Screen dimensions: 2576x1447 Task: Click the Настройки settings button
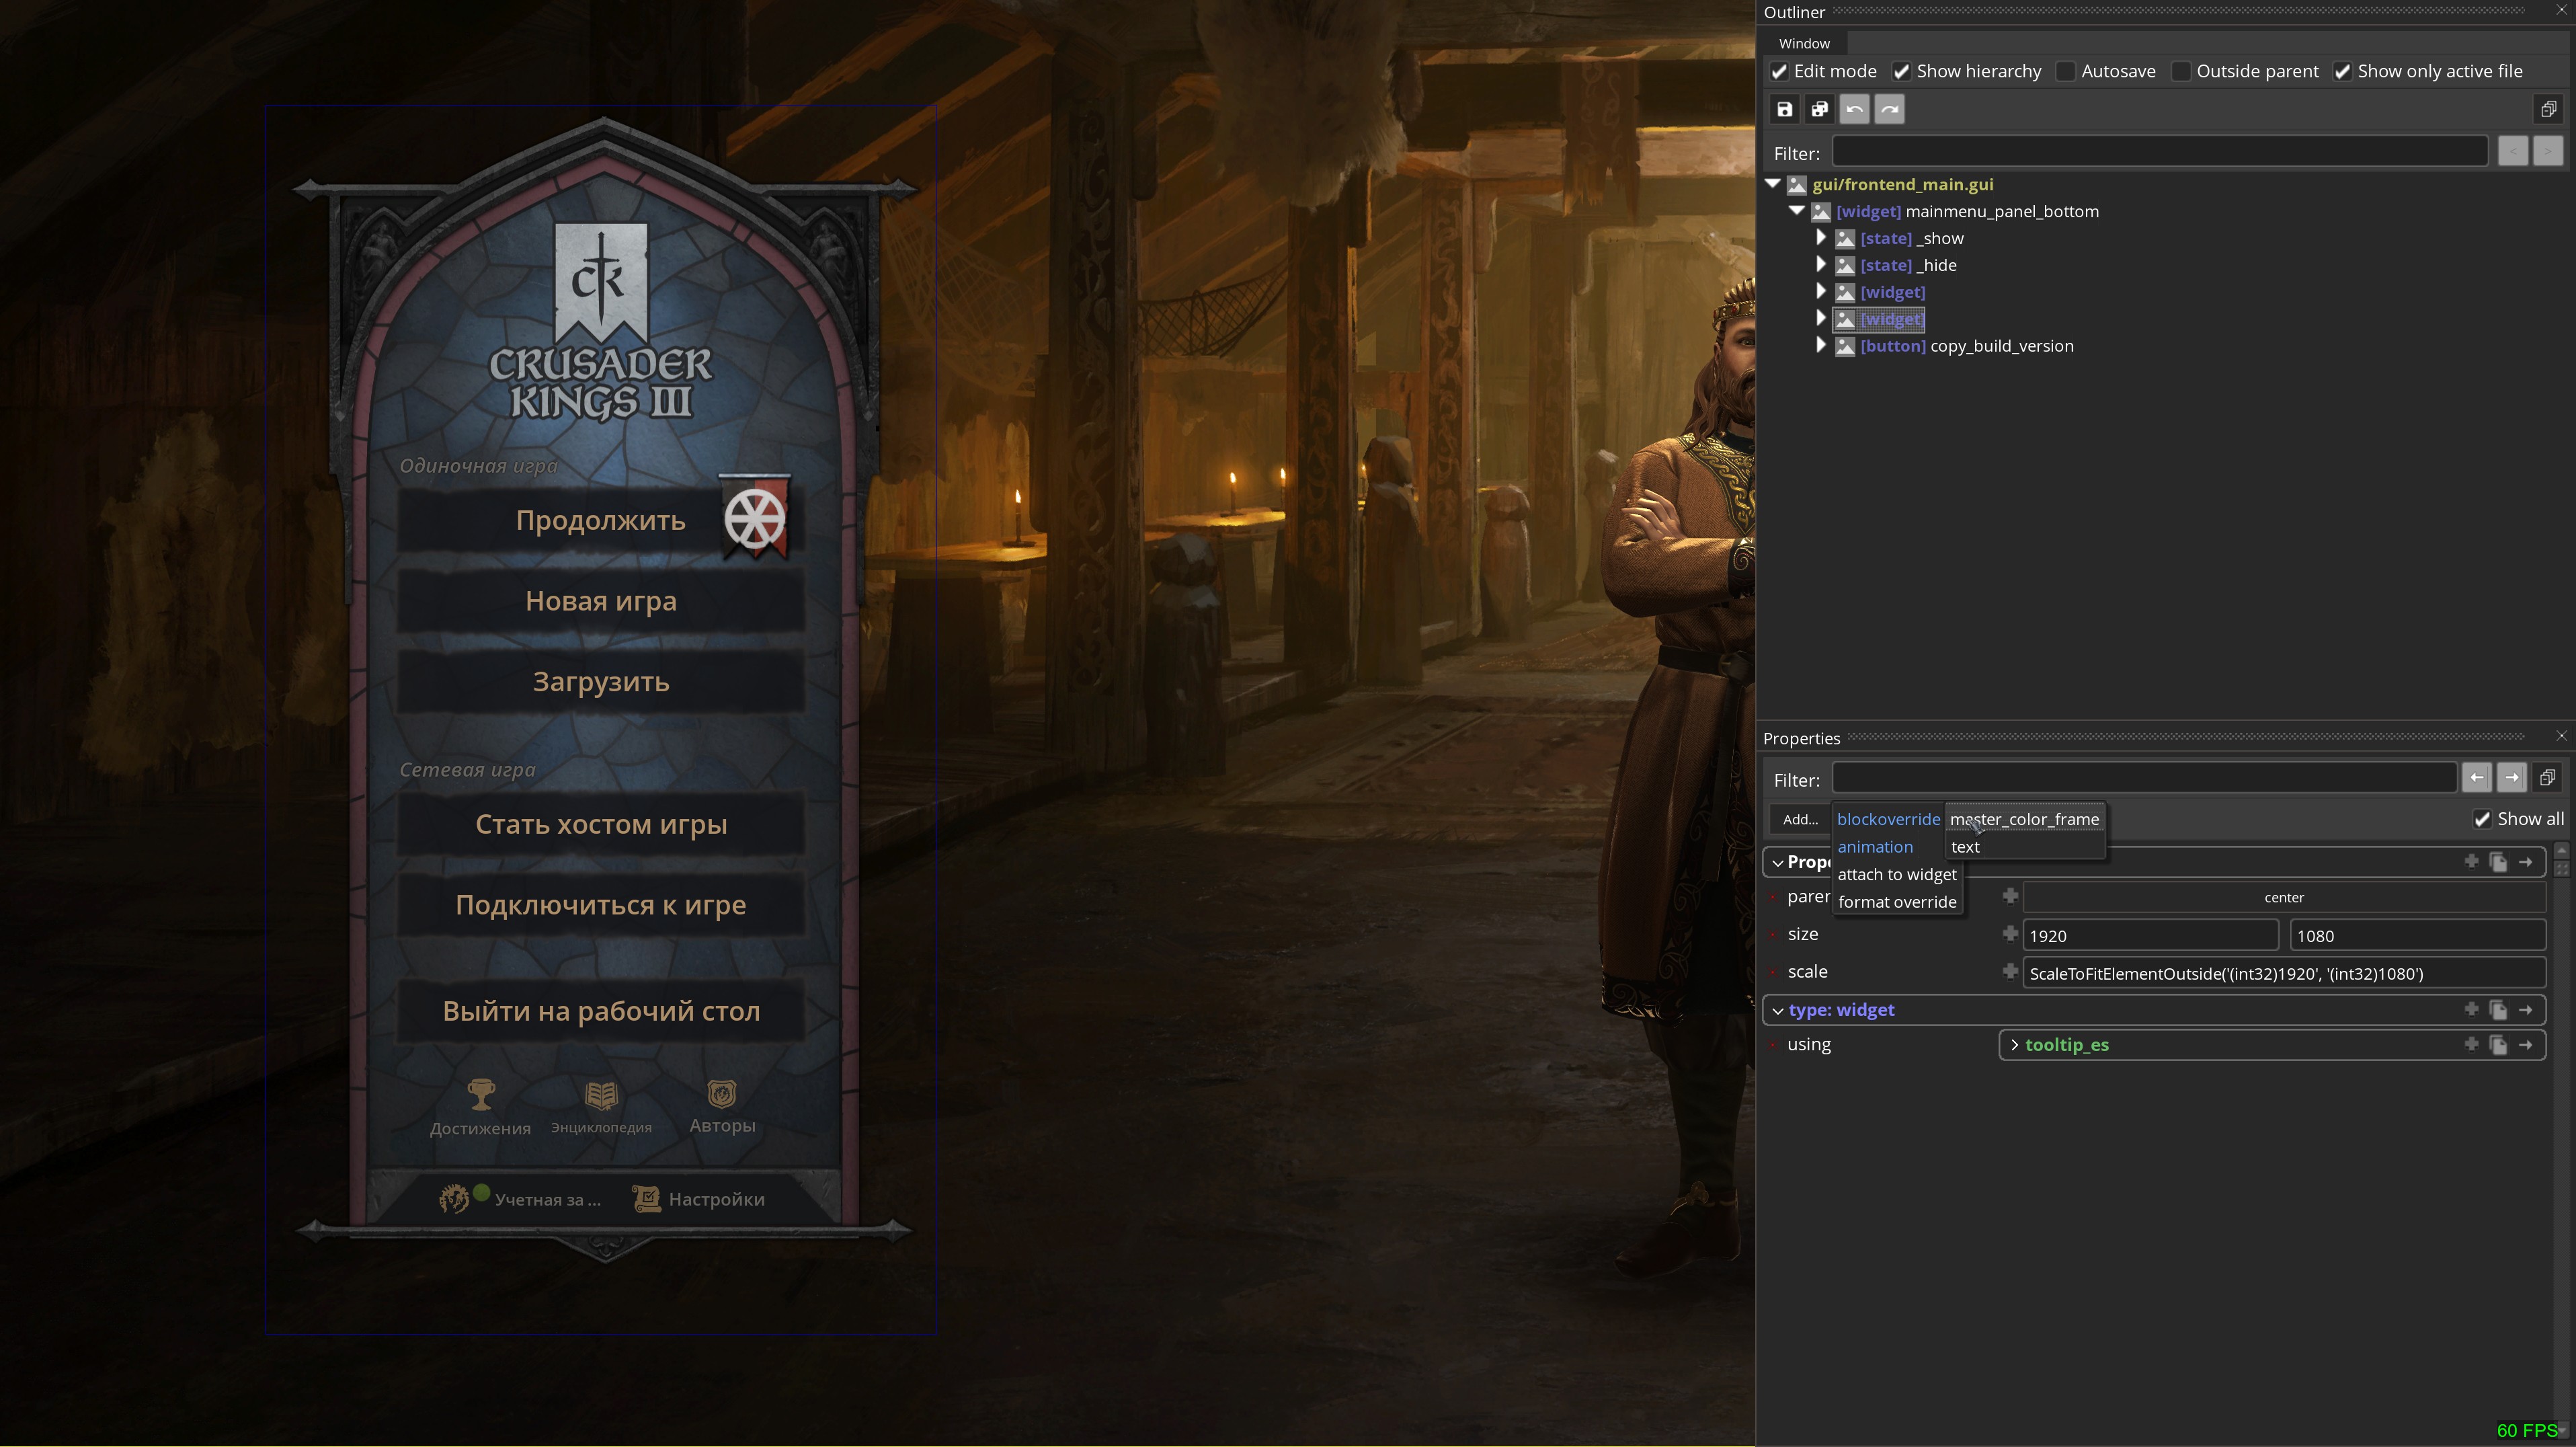pos(698,1199)
